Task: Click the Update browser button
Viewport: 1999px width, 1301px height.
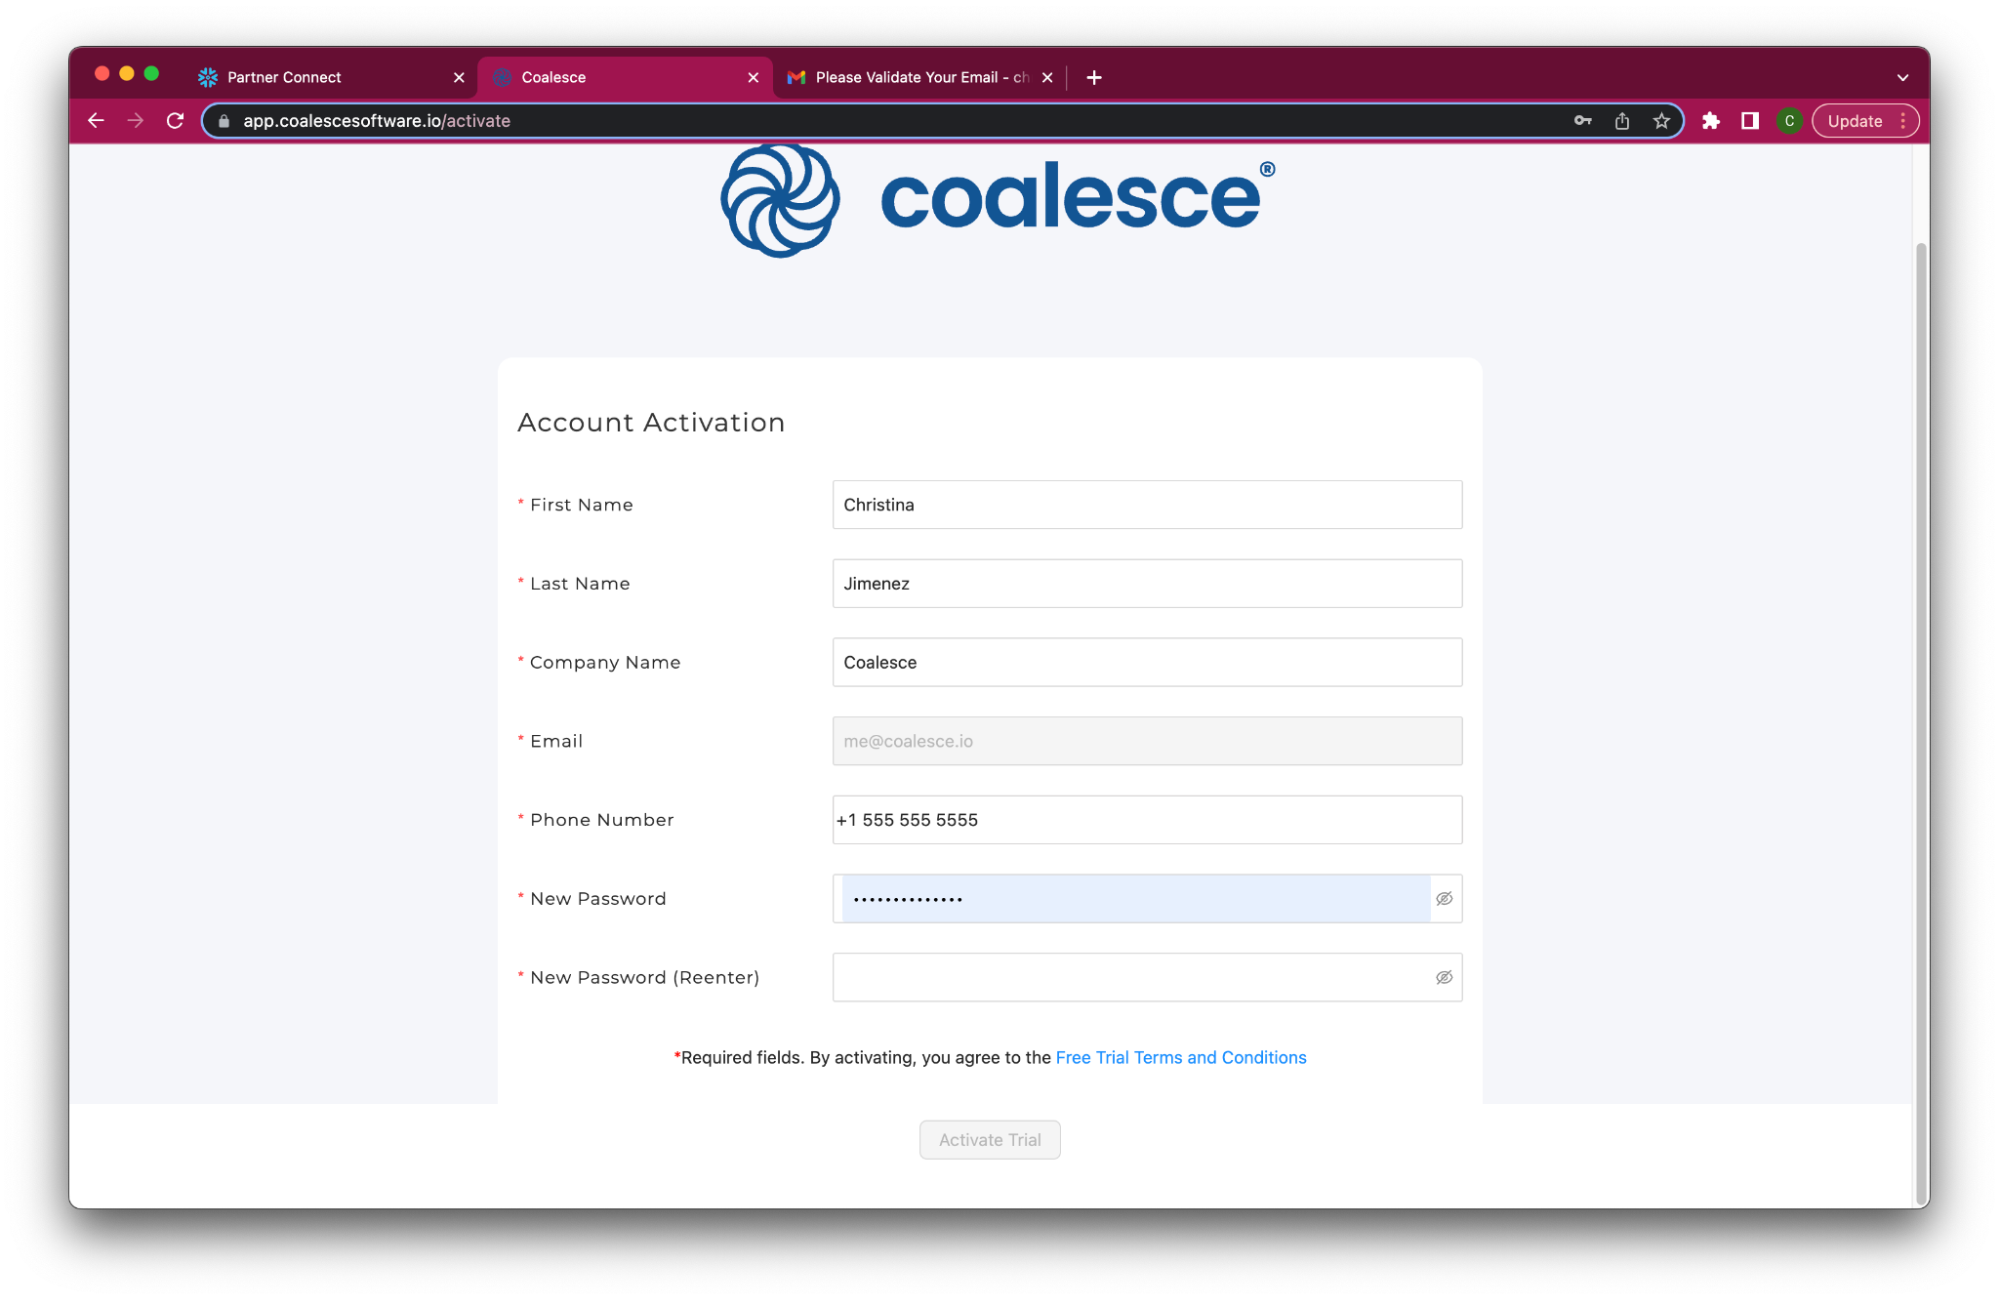Action: coord(1859,119)
